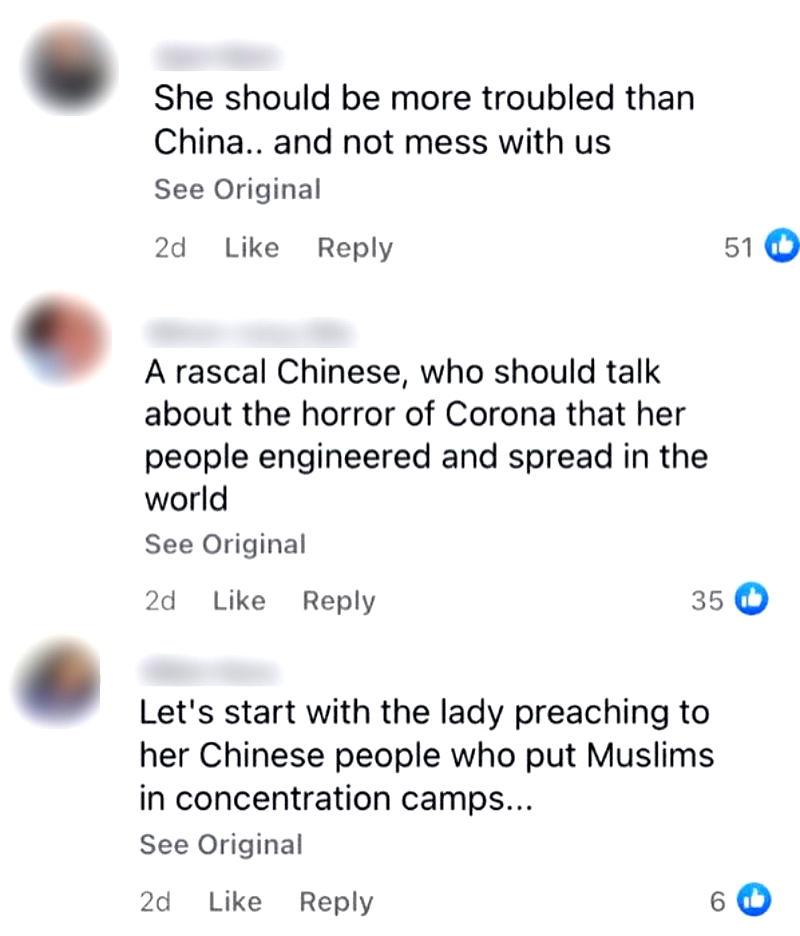View the 51 reactions count
Screen dimensions: 800x936
tap(738, 247)
